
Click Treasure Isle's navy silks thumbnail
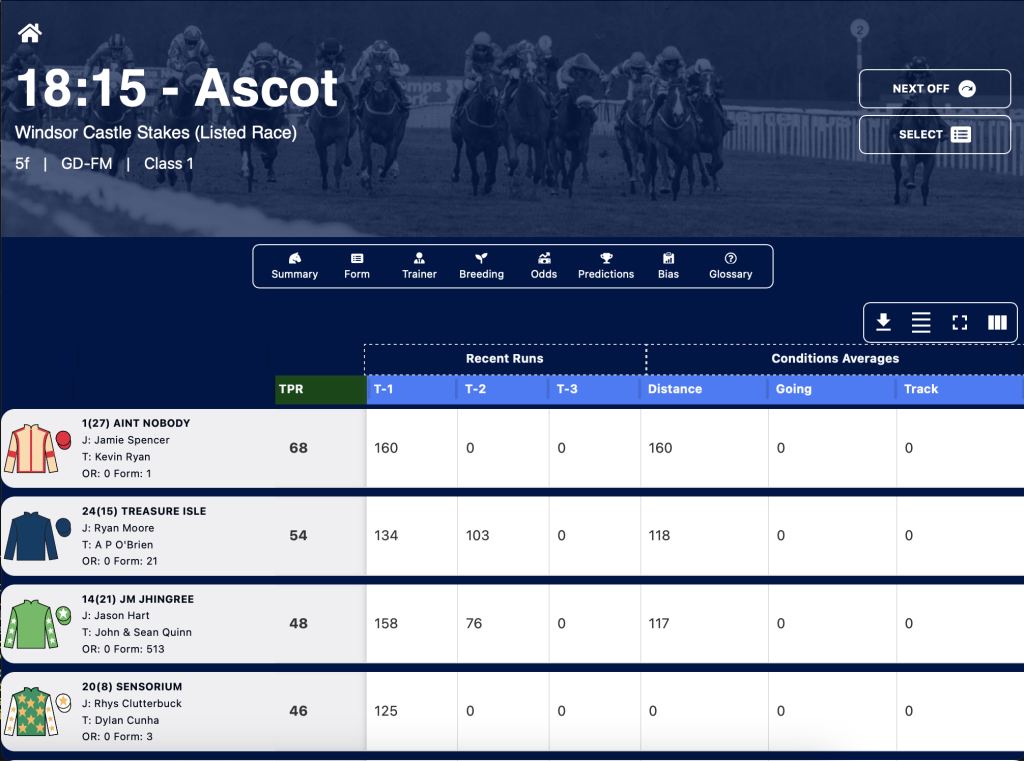pos(37,536)
